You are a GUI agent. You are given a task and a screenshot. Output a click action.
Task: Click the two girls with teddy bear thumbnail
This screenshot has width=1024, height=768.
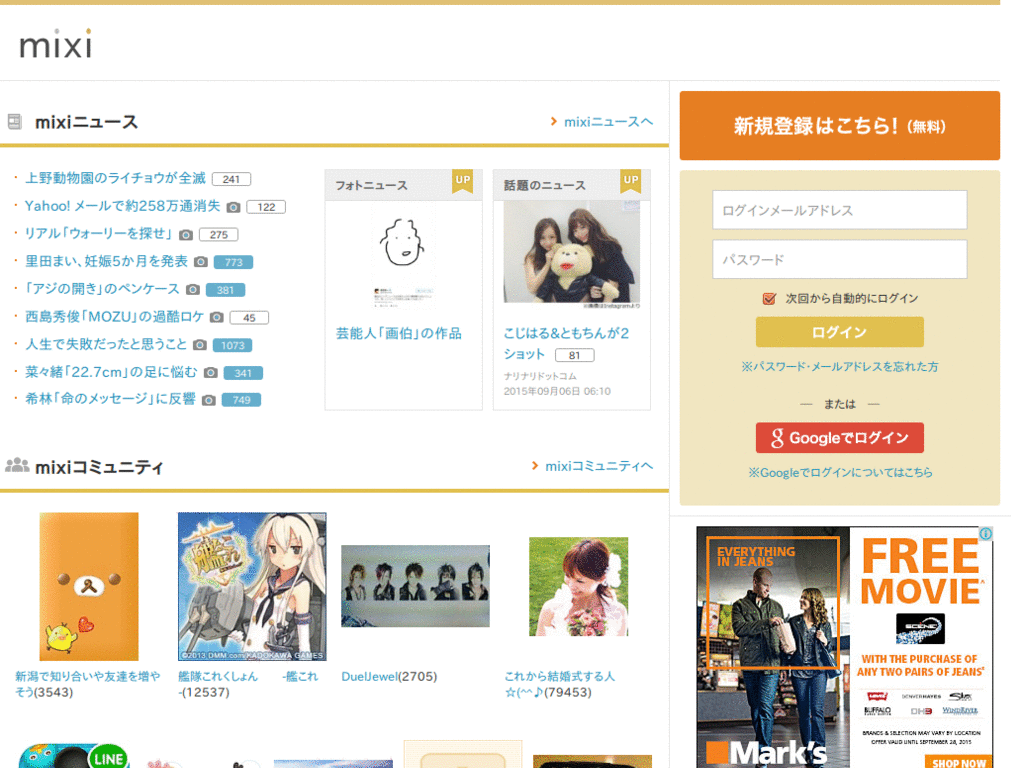[571, 253]
